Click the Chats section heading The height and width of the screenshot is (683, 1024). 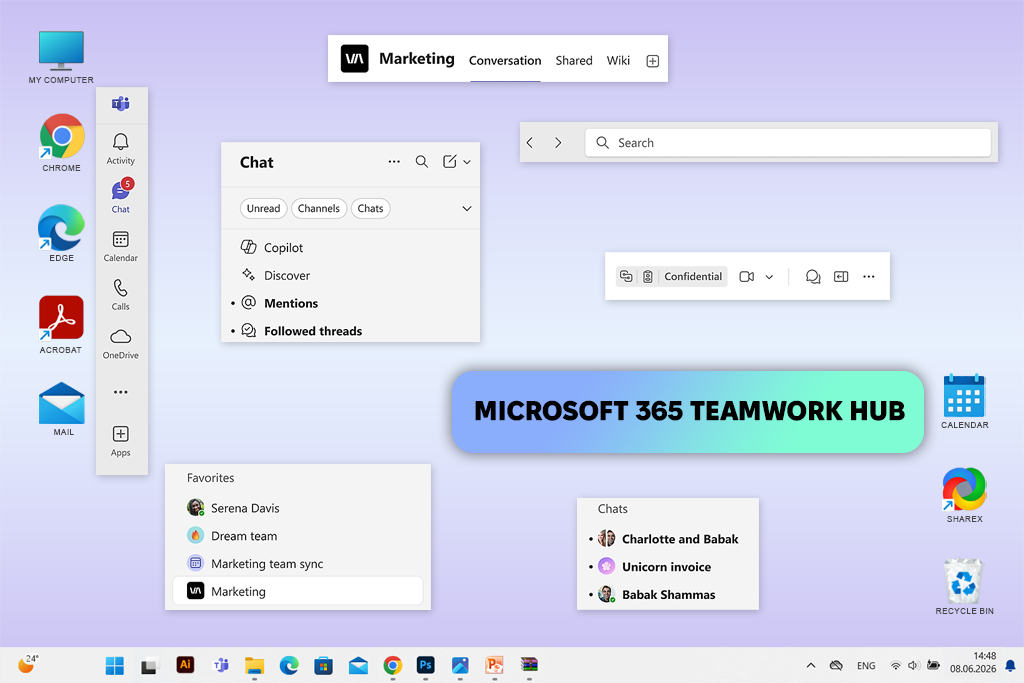coord(613,509)
